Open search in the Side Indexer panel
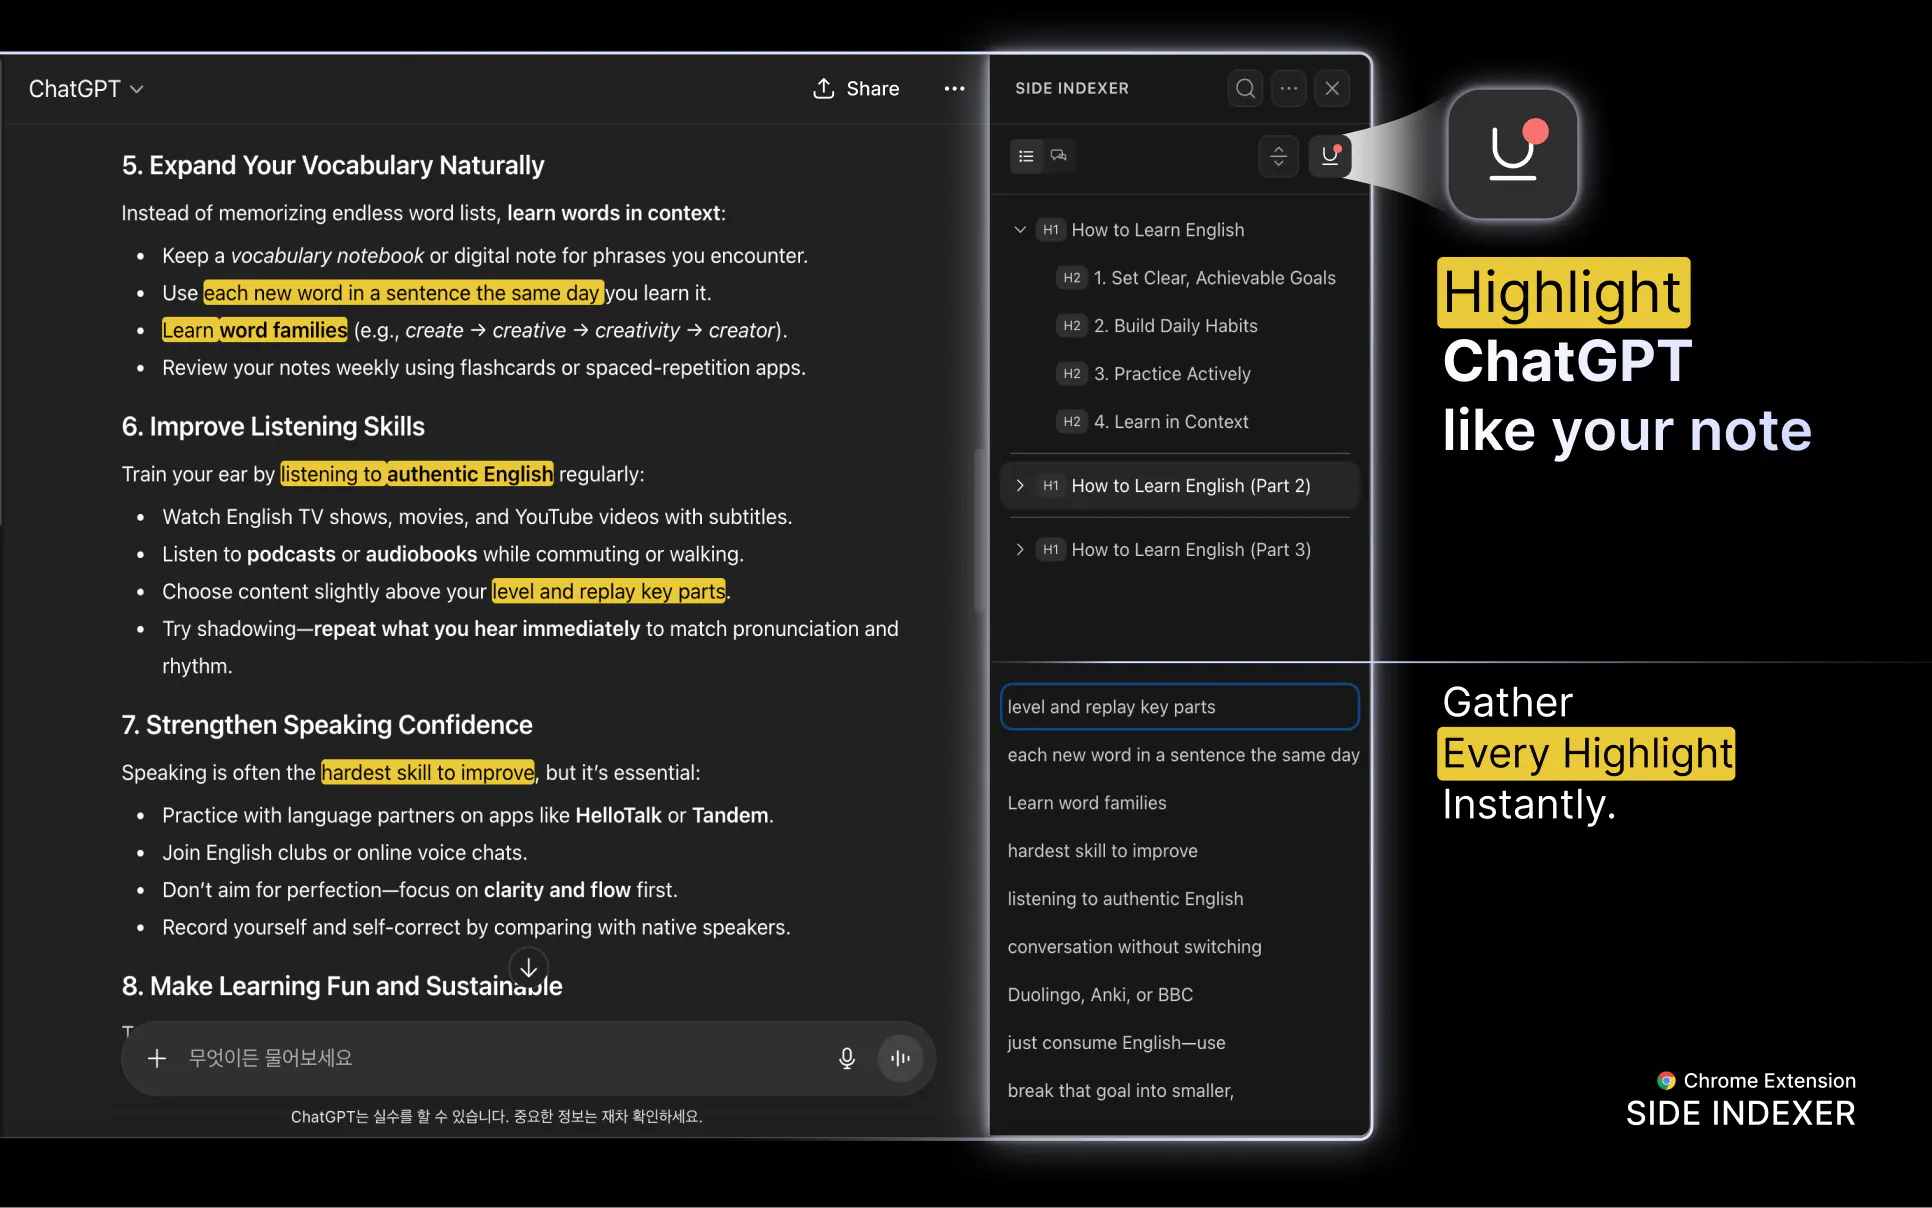Viewport: 1932px width, 1208px height. click(x=1245, y=88)
